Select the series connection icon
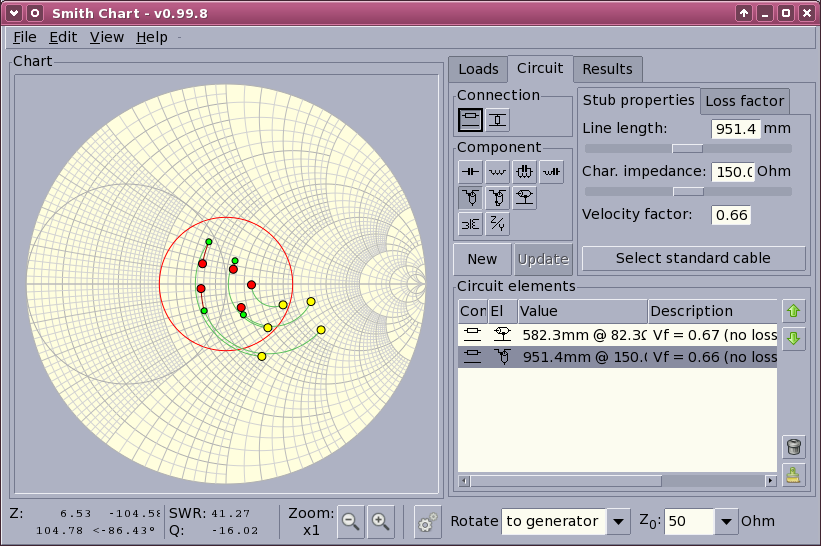This screenshot has height=546, width=821. [x=470, y=120]
